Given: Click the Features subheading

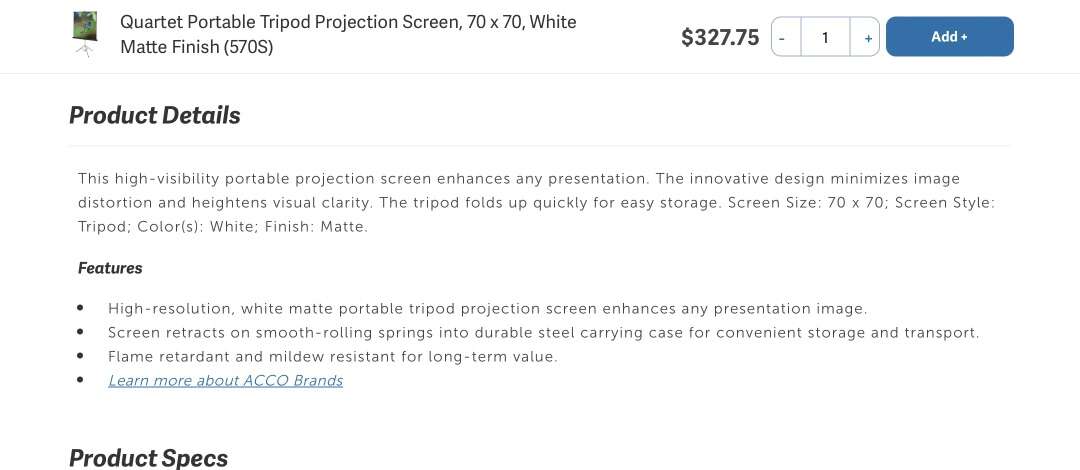Looking at the screenshot, I should (110, 268).
